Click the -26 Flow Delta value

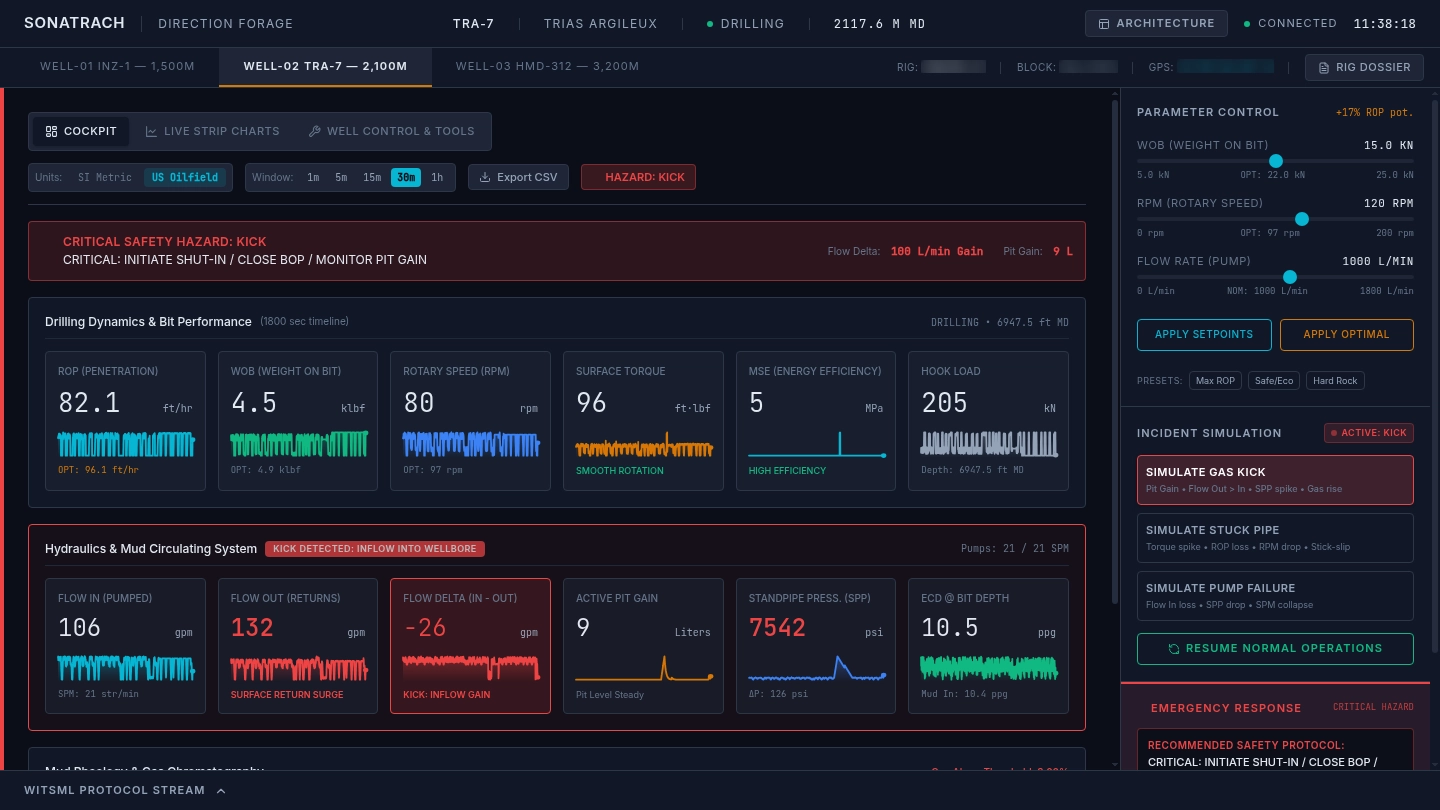click(424, 628)
